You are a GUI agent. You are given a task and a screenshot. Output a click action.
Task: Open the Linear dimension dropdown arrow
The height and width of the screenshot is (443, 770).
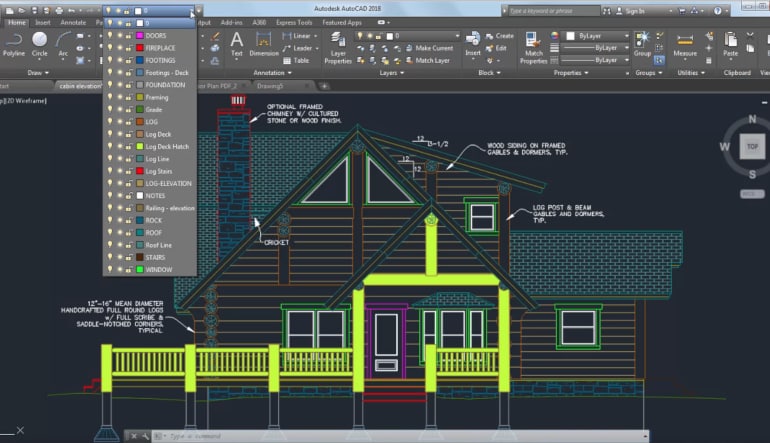click(x=315, y=36)
